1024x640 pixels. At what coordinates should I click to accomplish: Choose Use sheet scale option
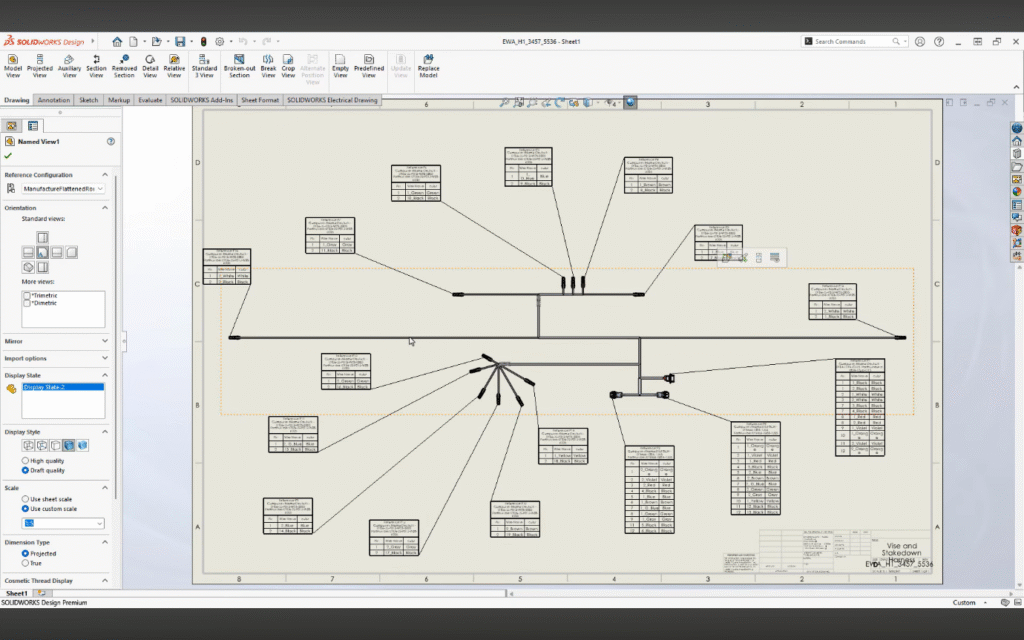click(x=25, y=499)
